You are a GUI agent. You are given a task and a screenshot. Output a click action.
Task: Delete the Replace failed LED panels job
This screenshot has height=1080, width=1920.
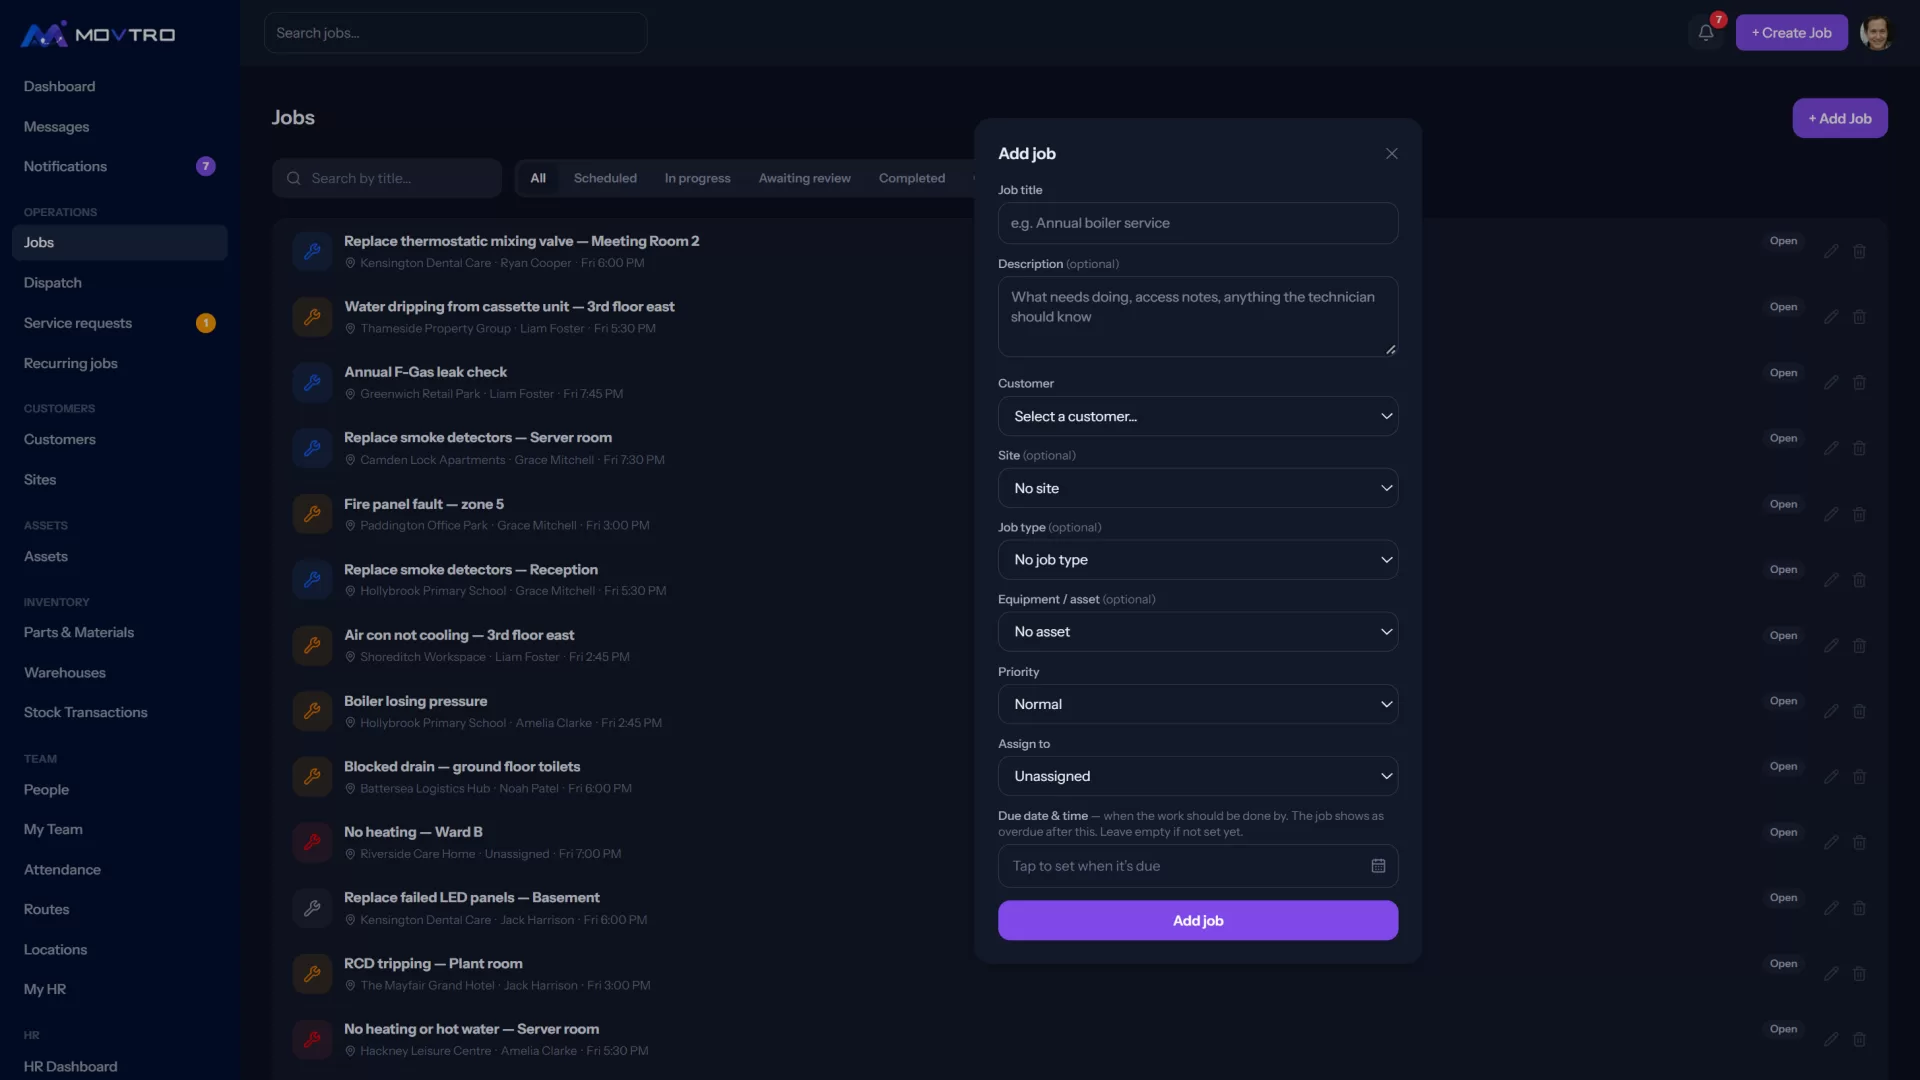tap(1859, 908)
